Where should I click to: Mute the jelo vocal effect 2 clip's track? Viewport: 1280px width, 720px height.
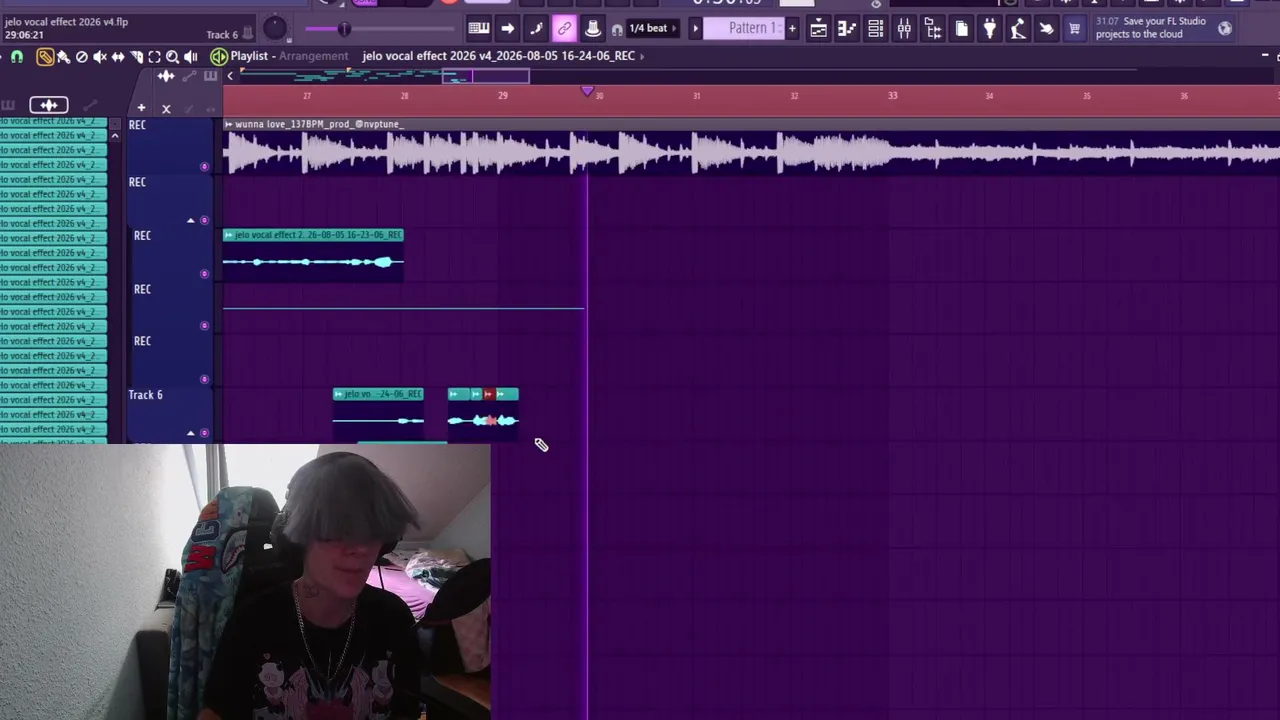coord(205,274)
